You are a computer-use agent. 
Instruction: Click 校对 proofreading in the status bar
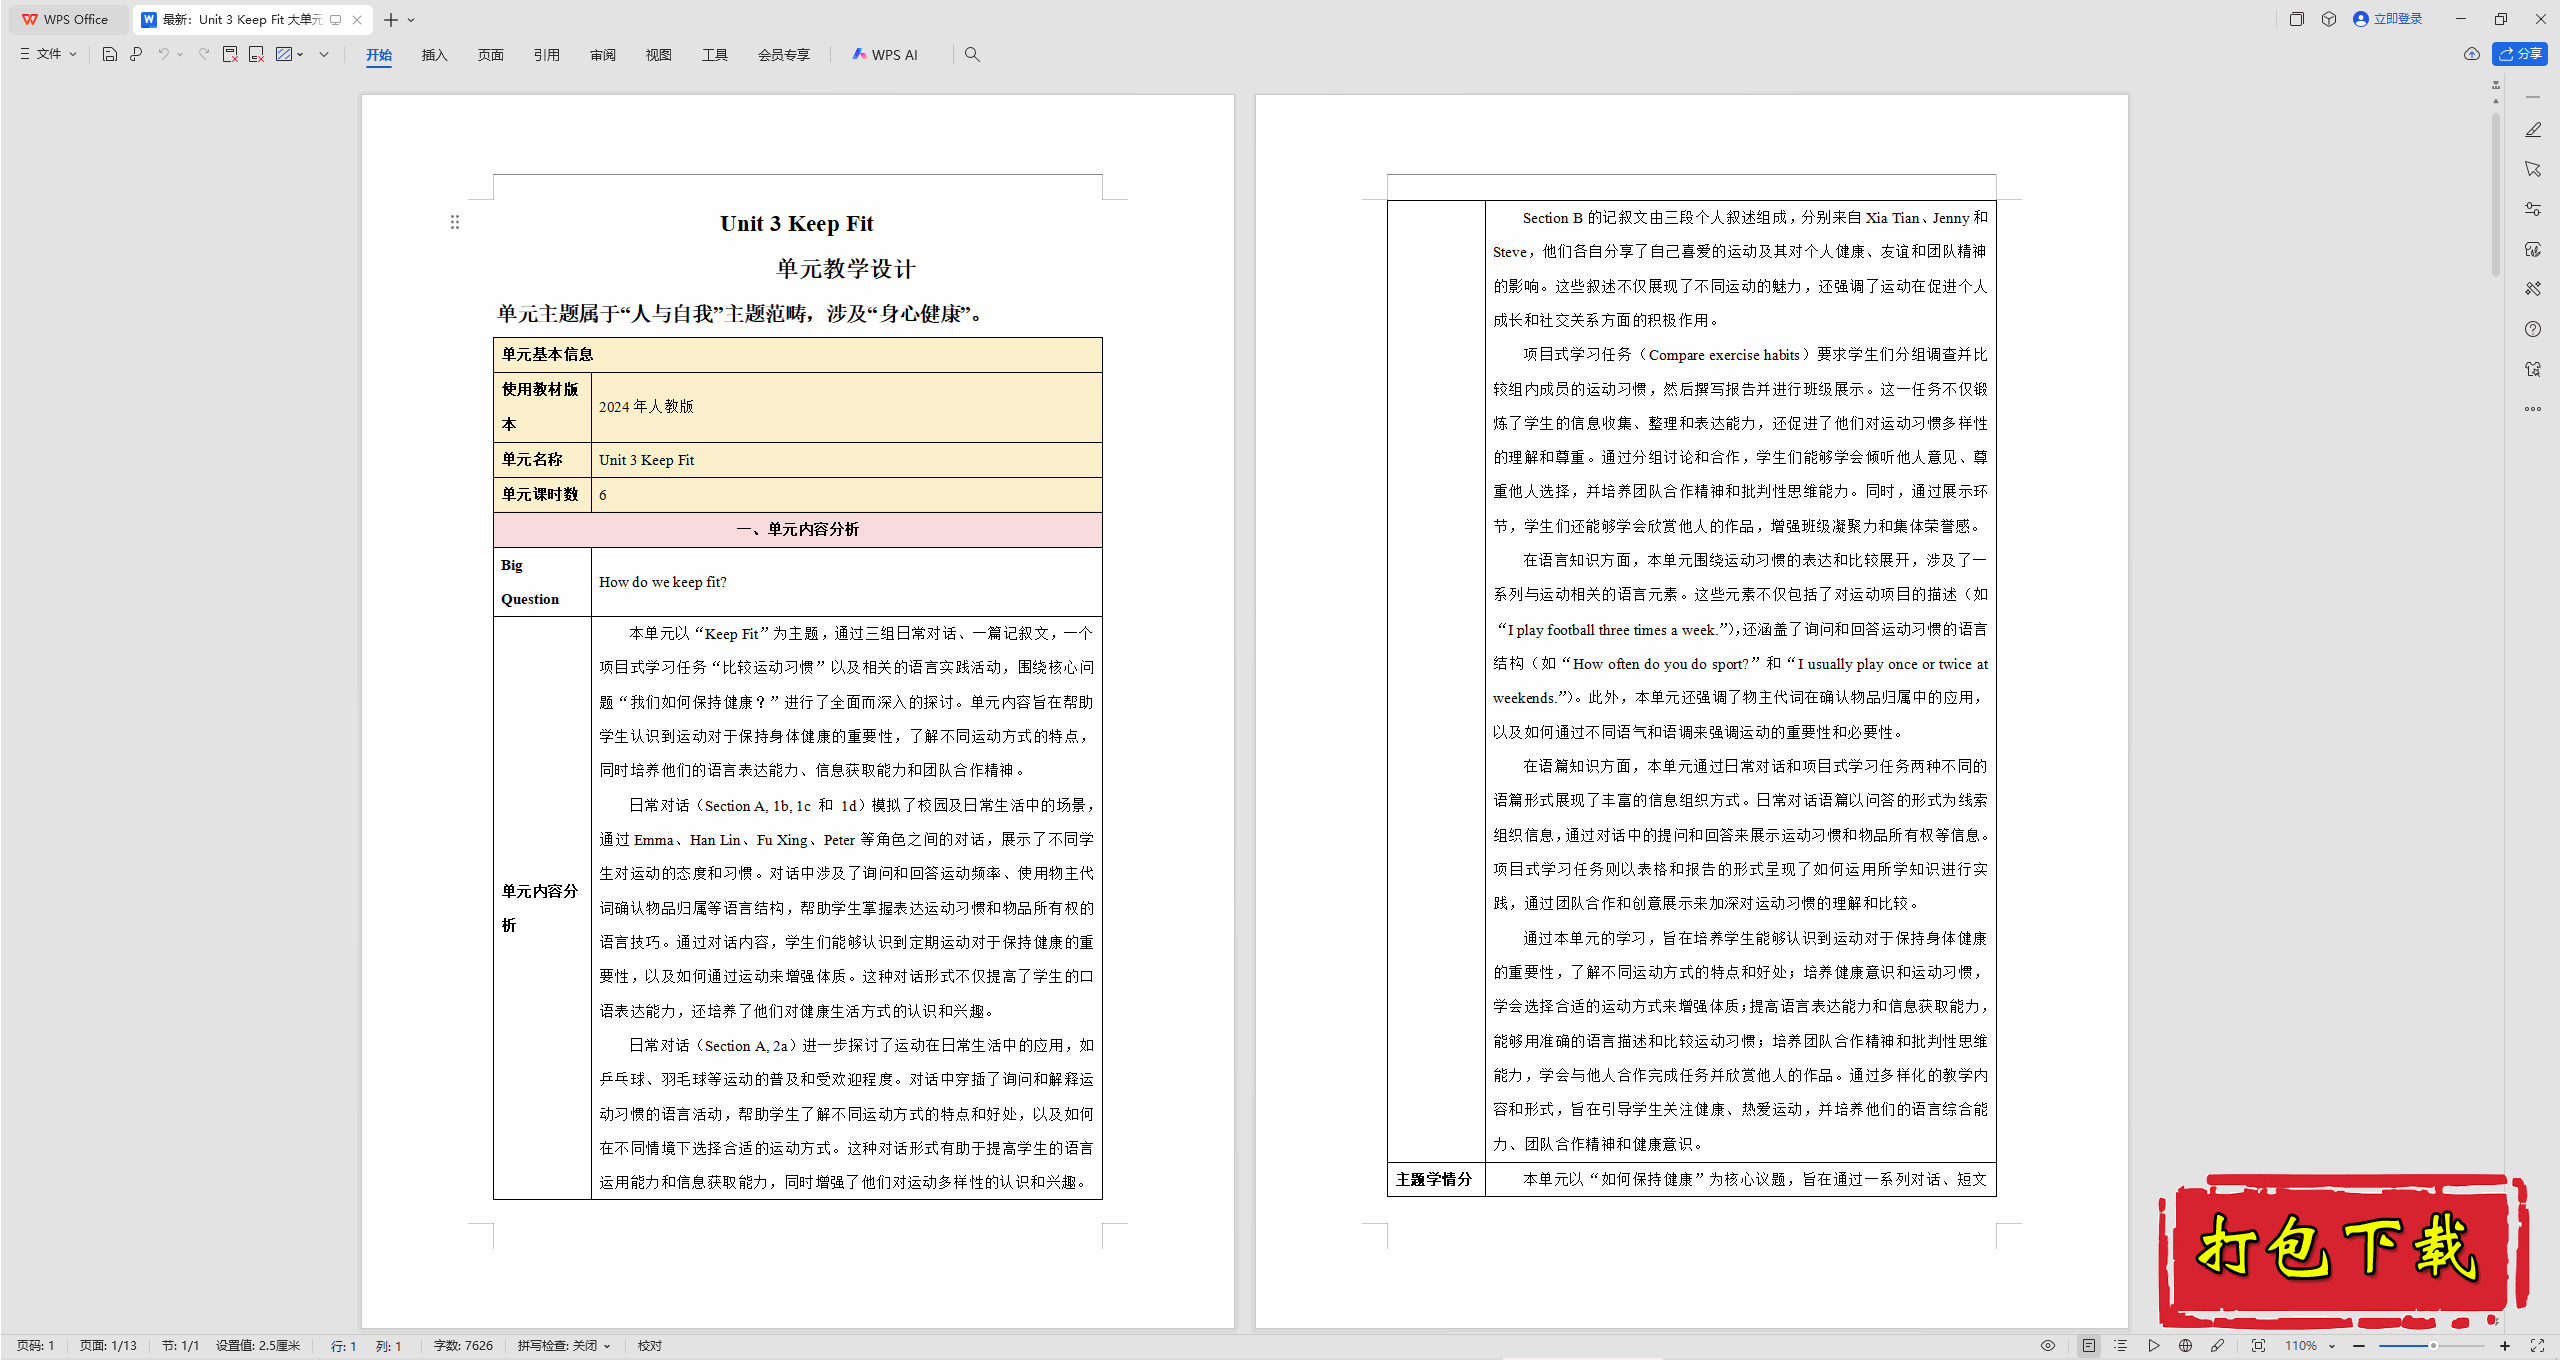650,1346
